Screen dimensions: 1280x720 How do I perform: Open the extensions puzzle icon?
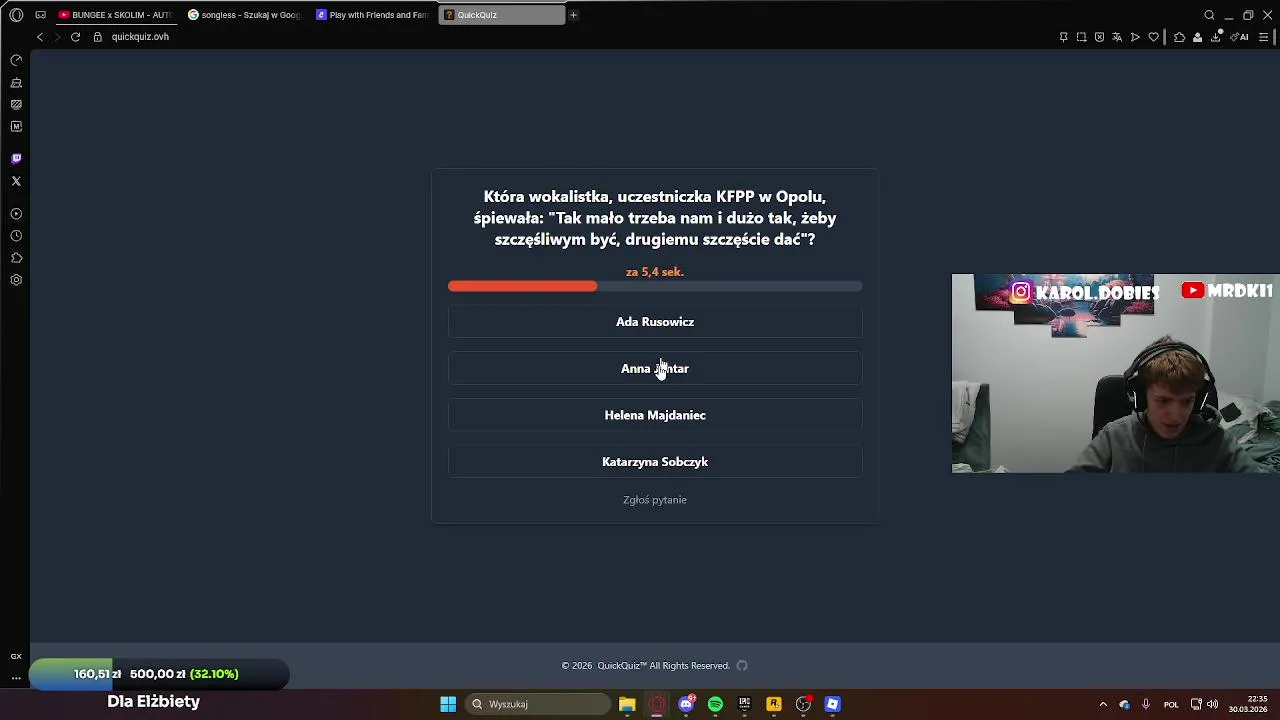point(1179,37)
